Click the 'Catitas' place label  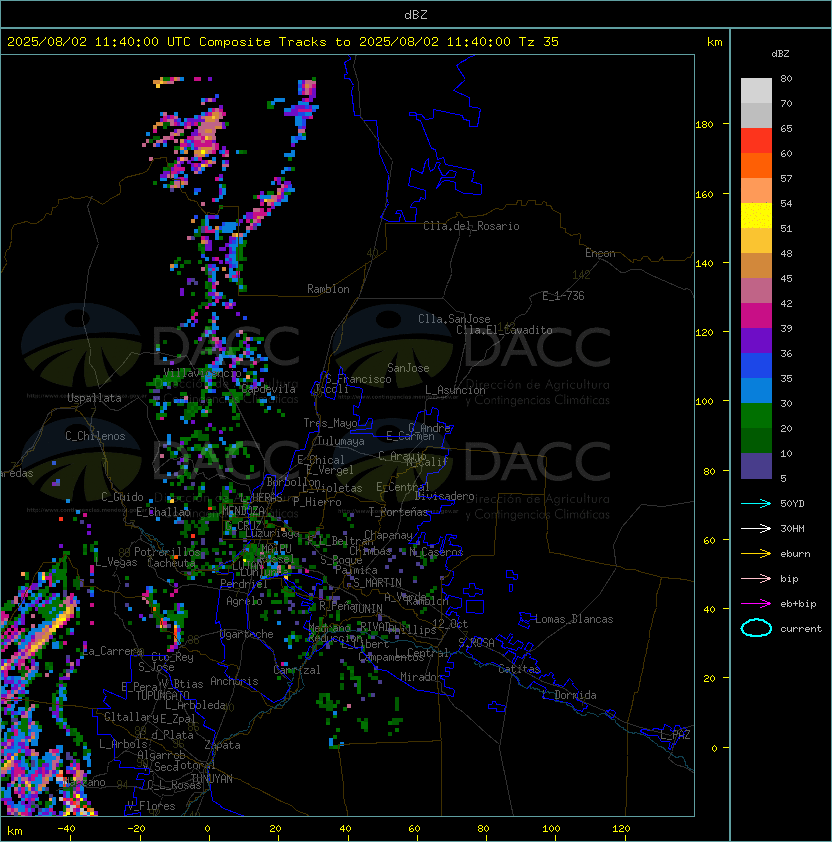[x=519, y=669]
